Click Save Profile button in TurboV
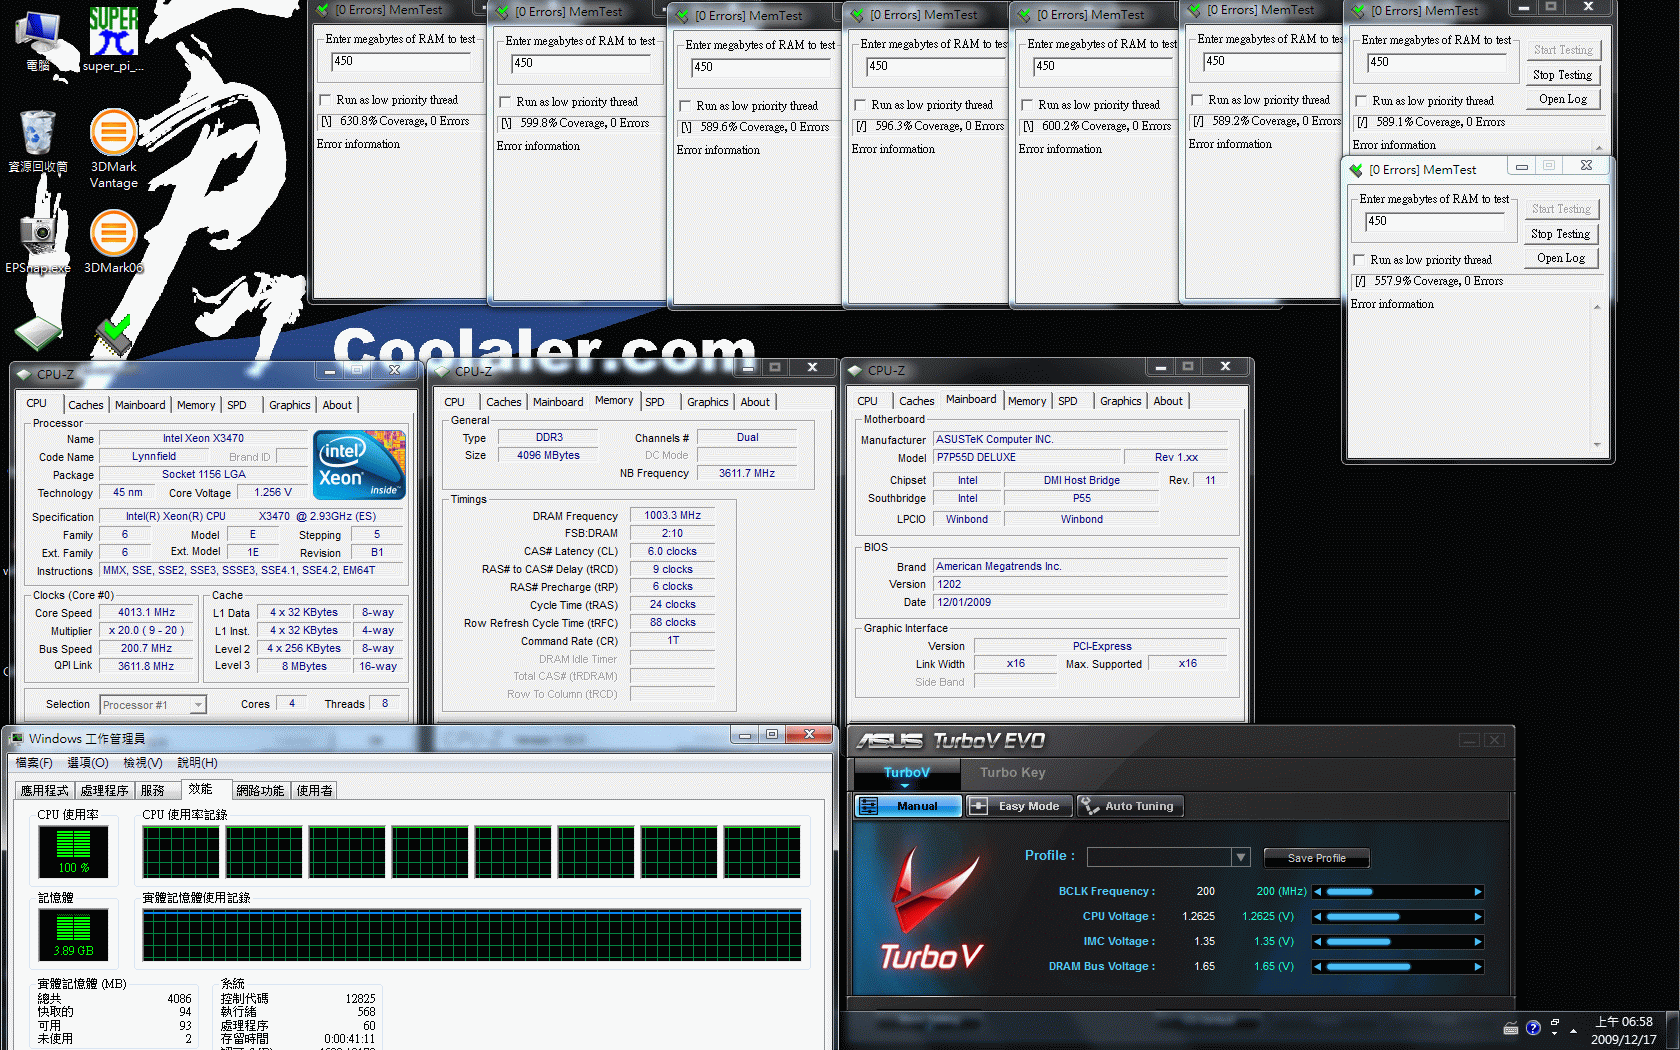This screenshot has height=1050, width=1680. click(1316, 858)
